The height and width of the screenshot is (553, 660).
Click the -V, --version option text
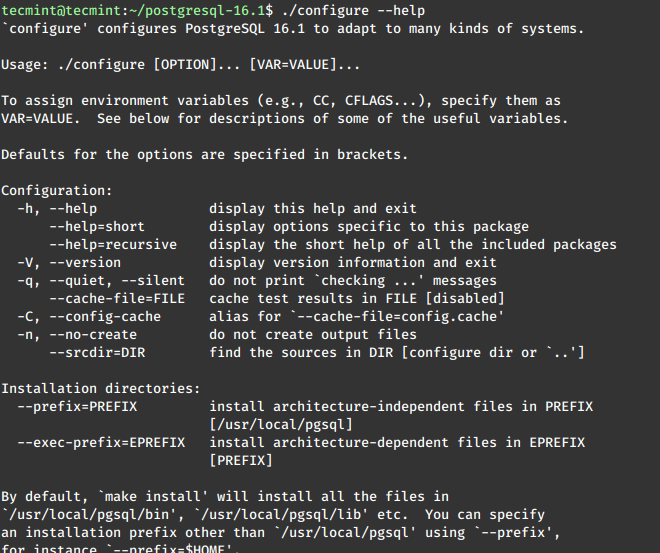(x=69, y=263)
